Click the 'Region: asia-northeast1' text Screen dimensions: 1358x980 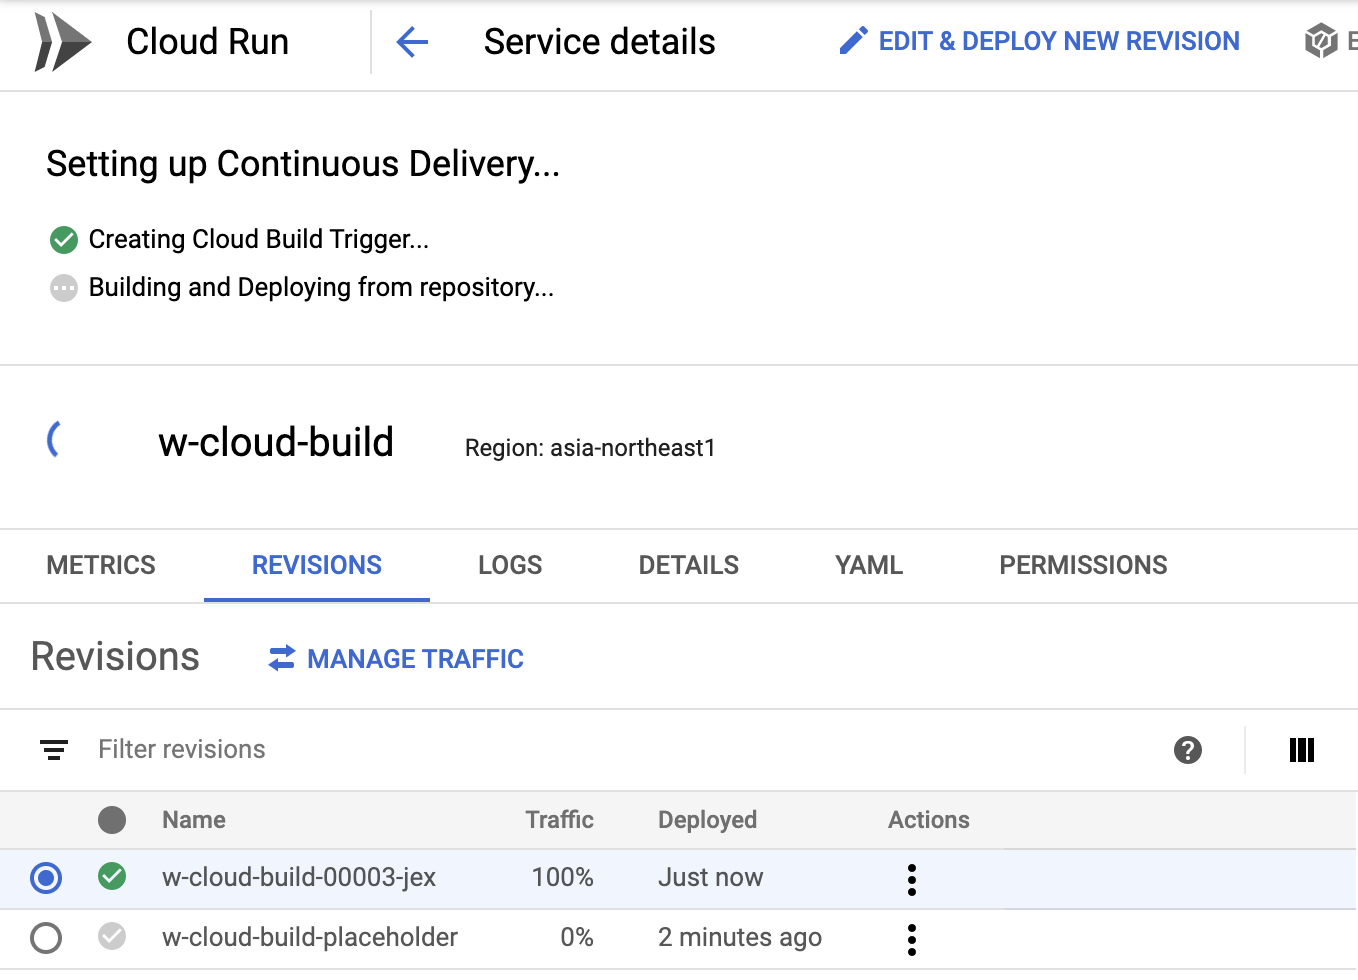(590, 448)
